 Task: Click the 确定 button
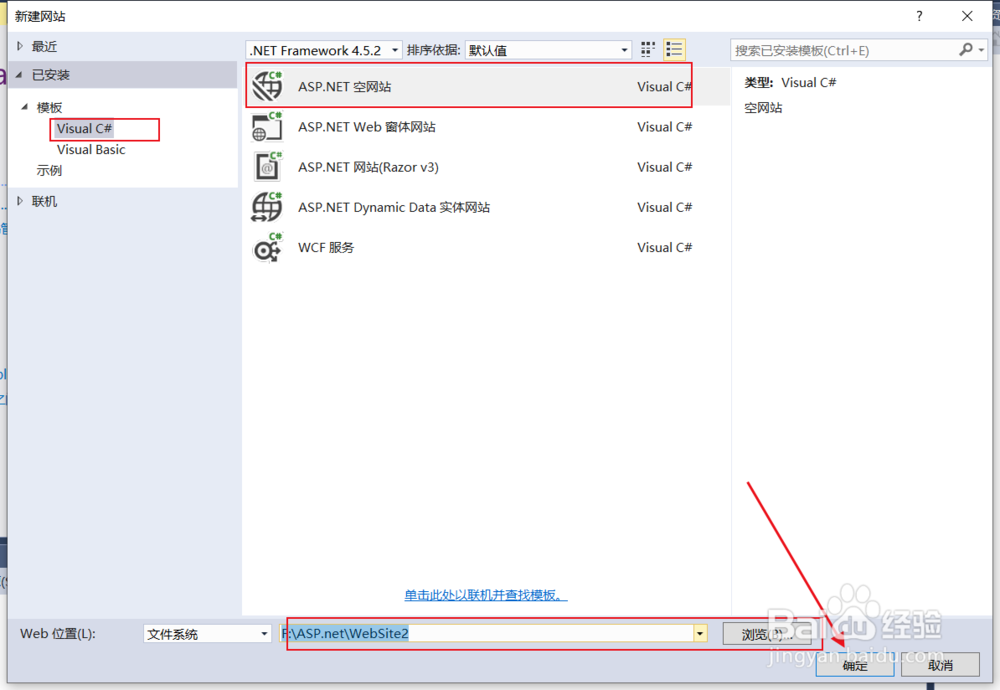(x=855, y=665)
